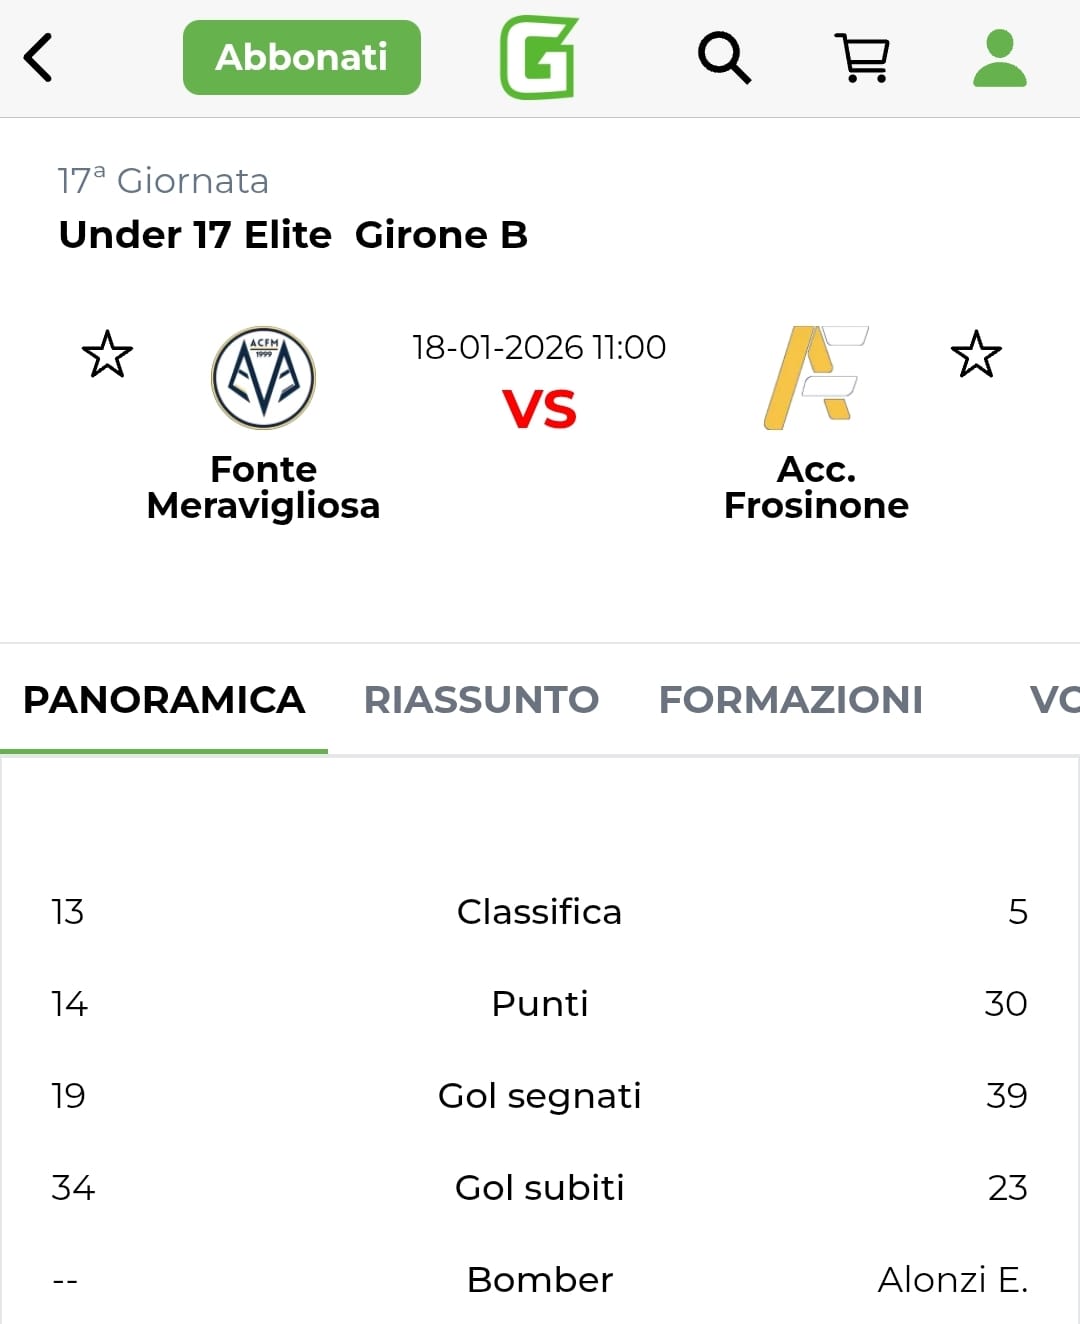
Task: Switch to the Formazioni tab
Action: [790, 700]
